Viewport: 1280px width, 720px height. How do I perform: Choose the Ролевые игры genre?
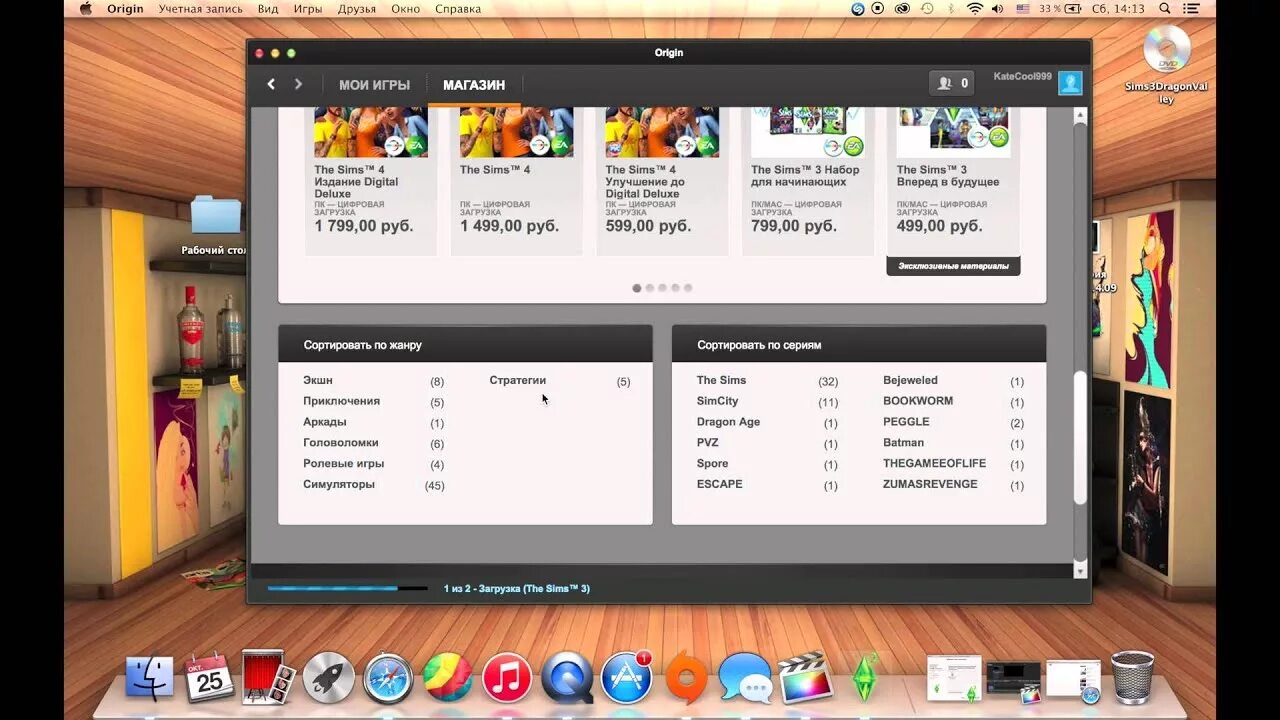[x=343, y=464]
